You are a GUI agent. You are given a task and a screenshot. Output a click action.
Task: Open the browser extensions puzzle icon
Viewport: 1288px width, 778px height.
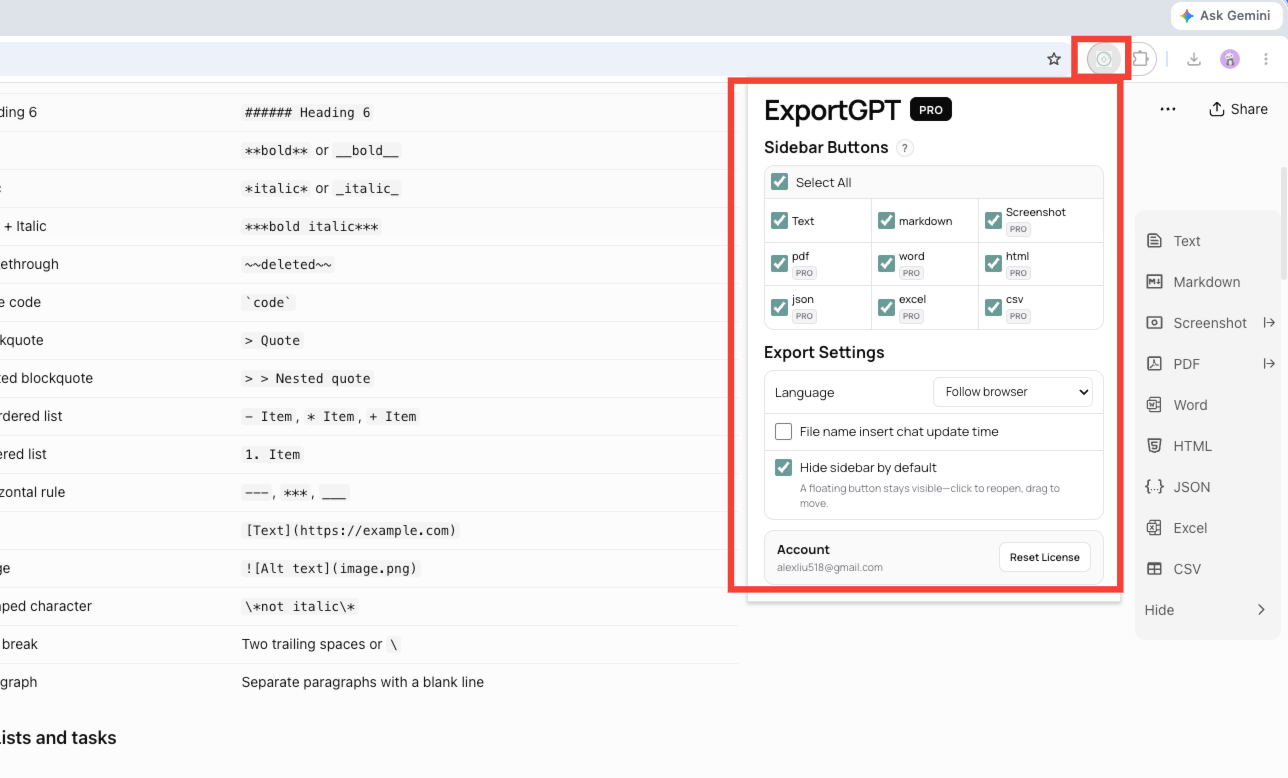[1140, 59]
